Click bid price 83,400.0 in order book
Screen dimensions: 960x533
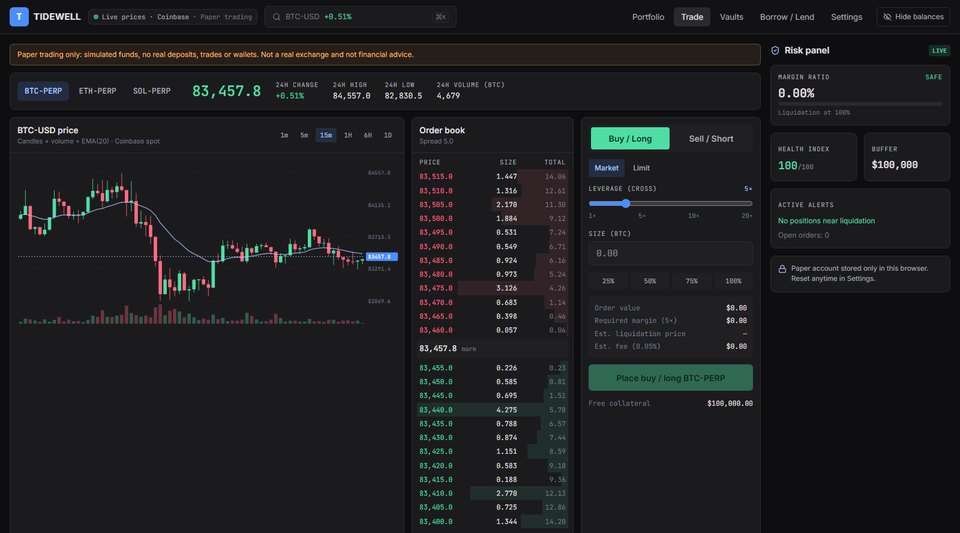tap(436, 522)
